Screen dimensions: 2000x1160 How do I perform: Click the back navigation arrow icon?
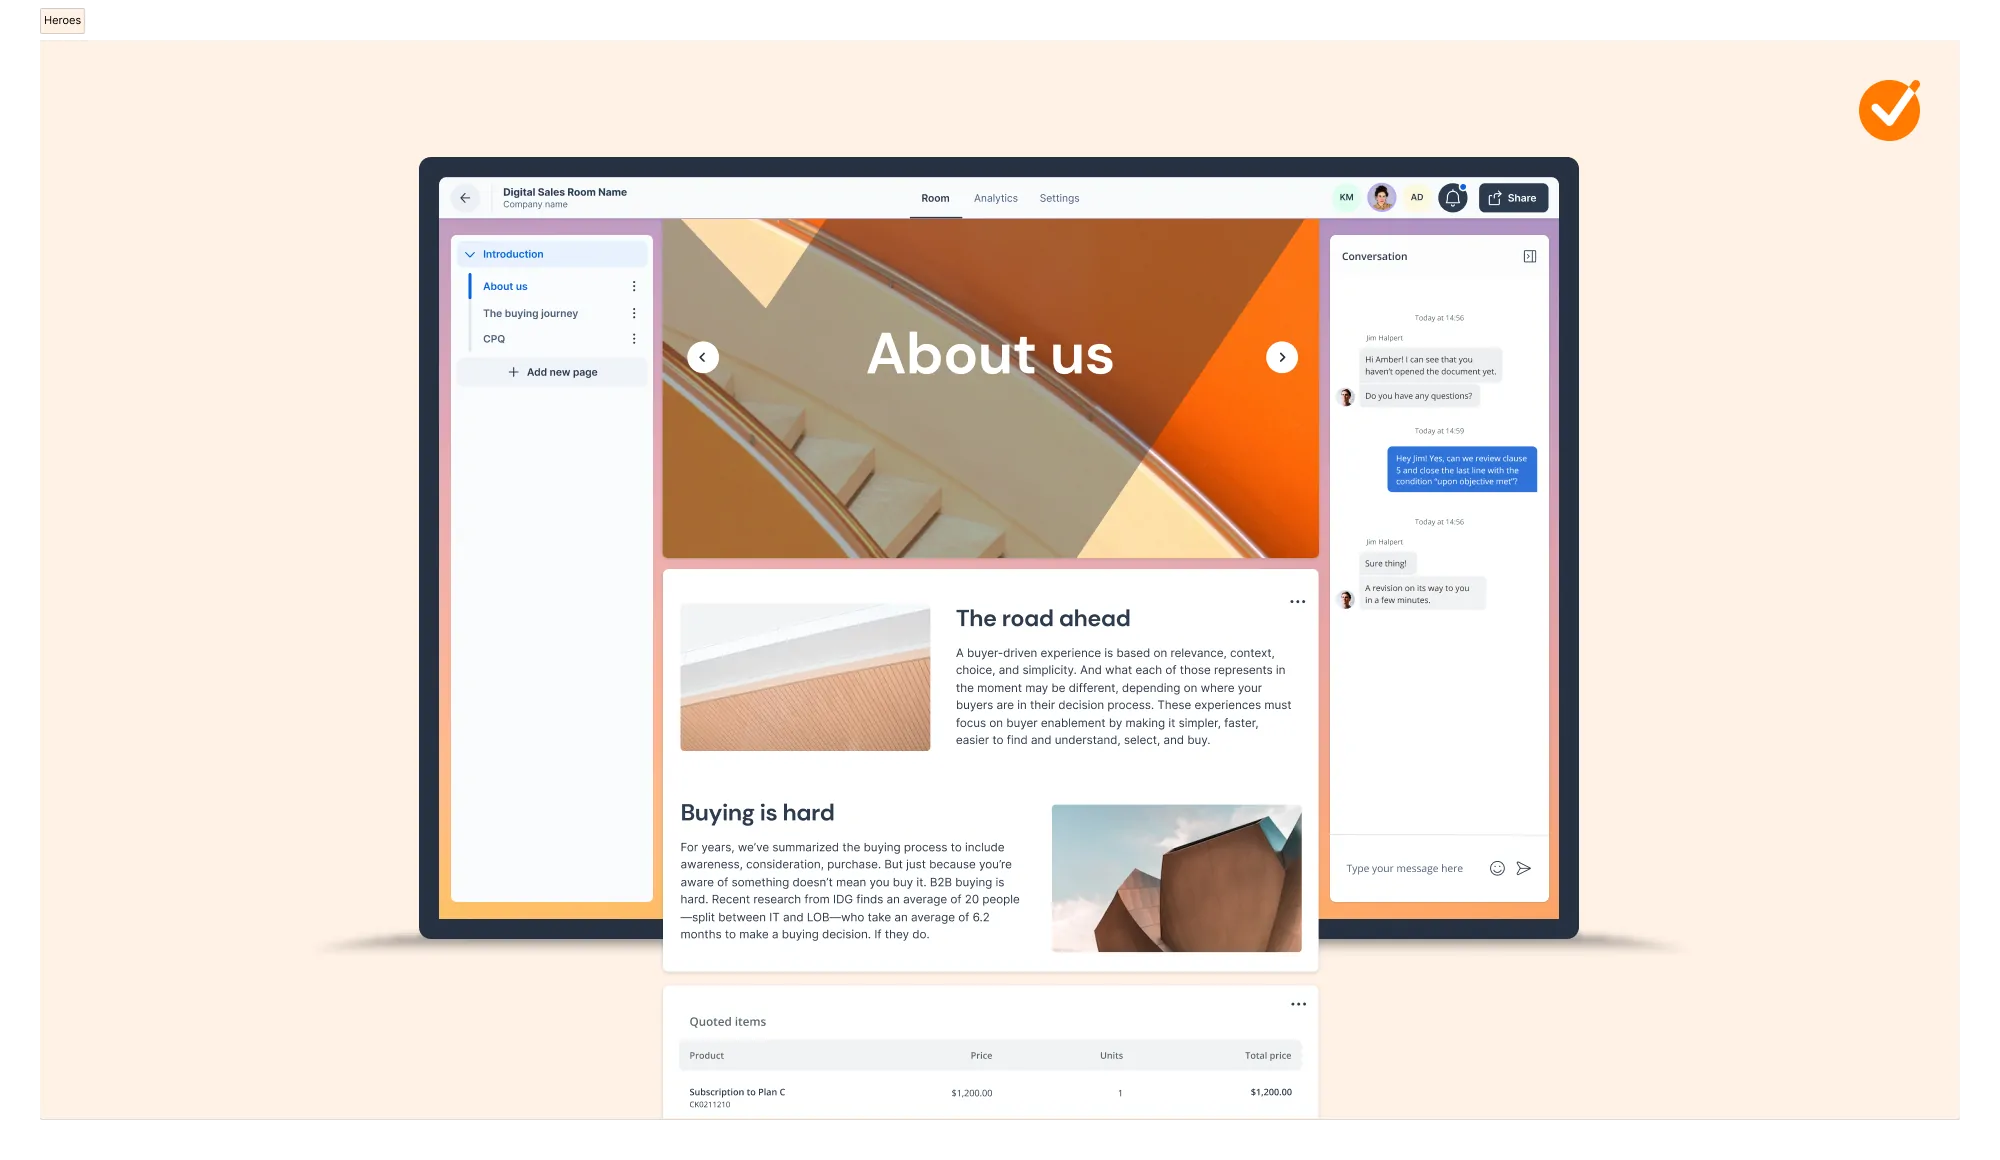(467, 197)
